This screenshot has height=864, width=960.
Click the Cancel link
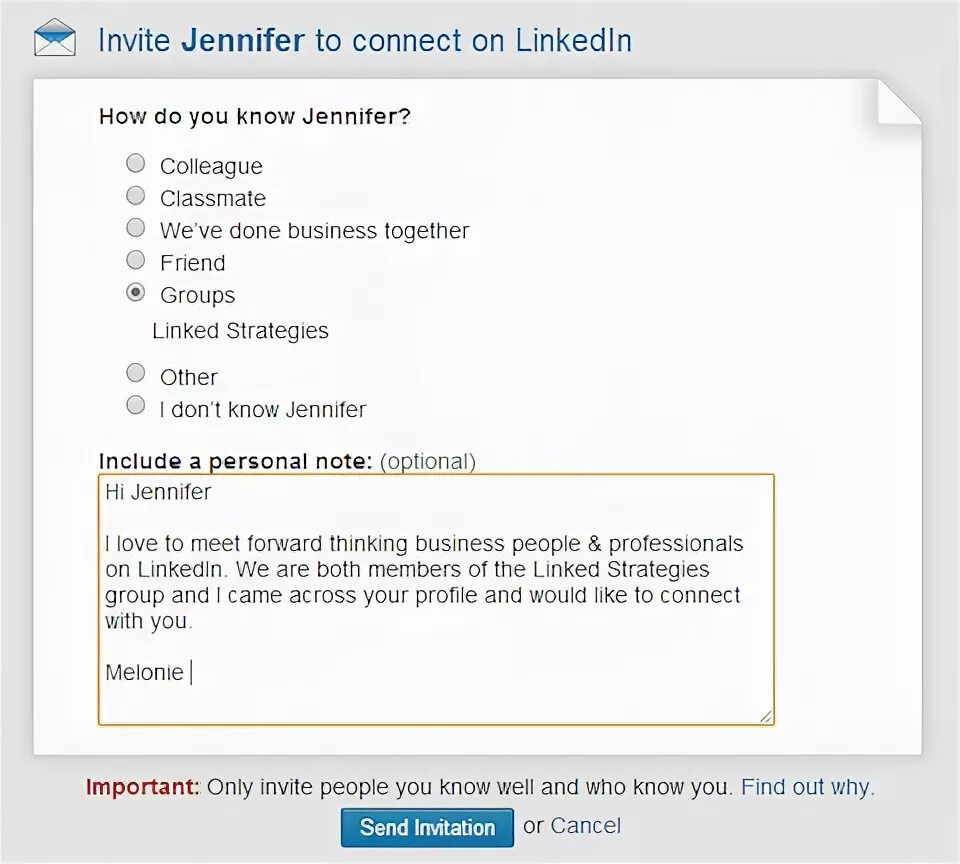pos(585,826)
